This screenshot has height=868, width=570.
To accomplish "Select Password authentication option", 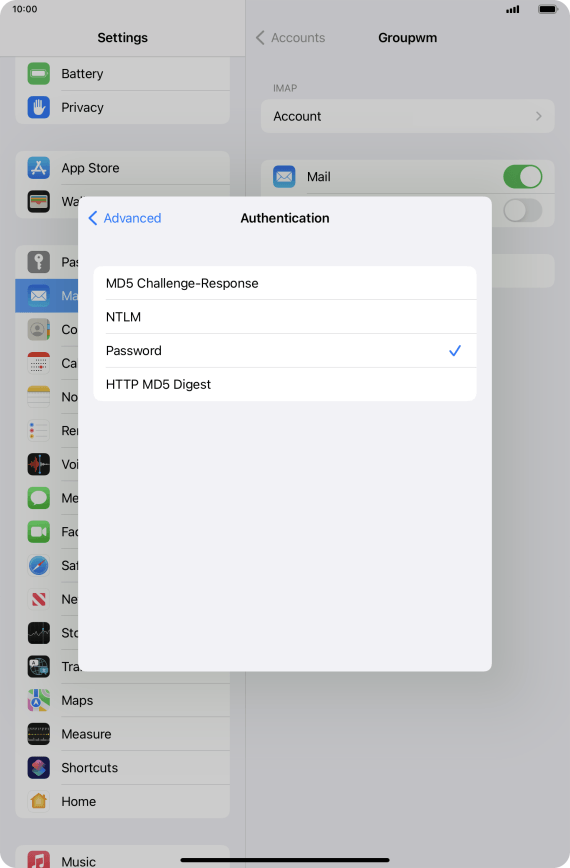I will (285, 350).
